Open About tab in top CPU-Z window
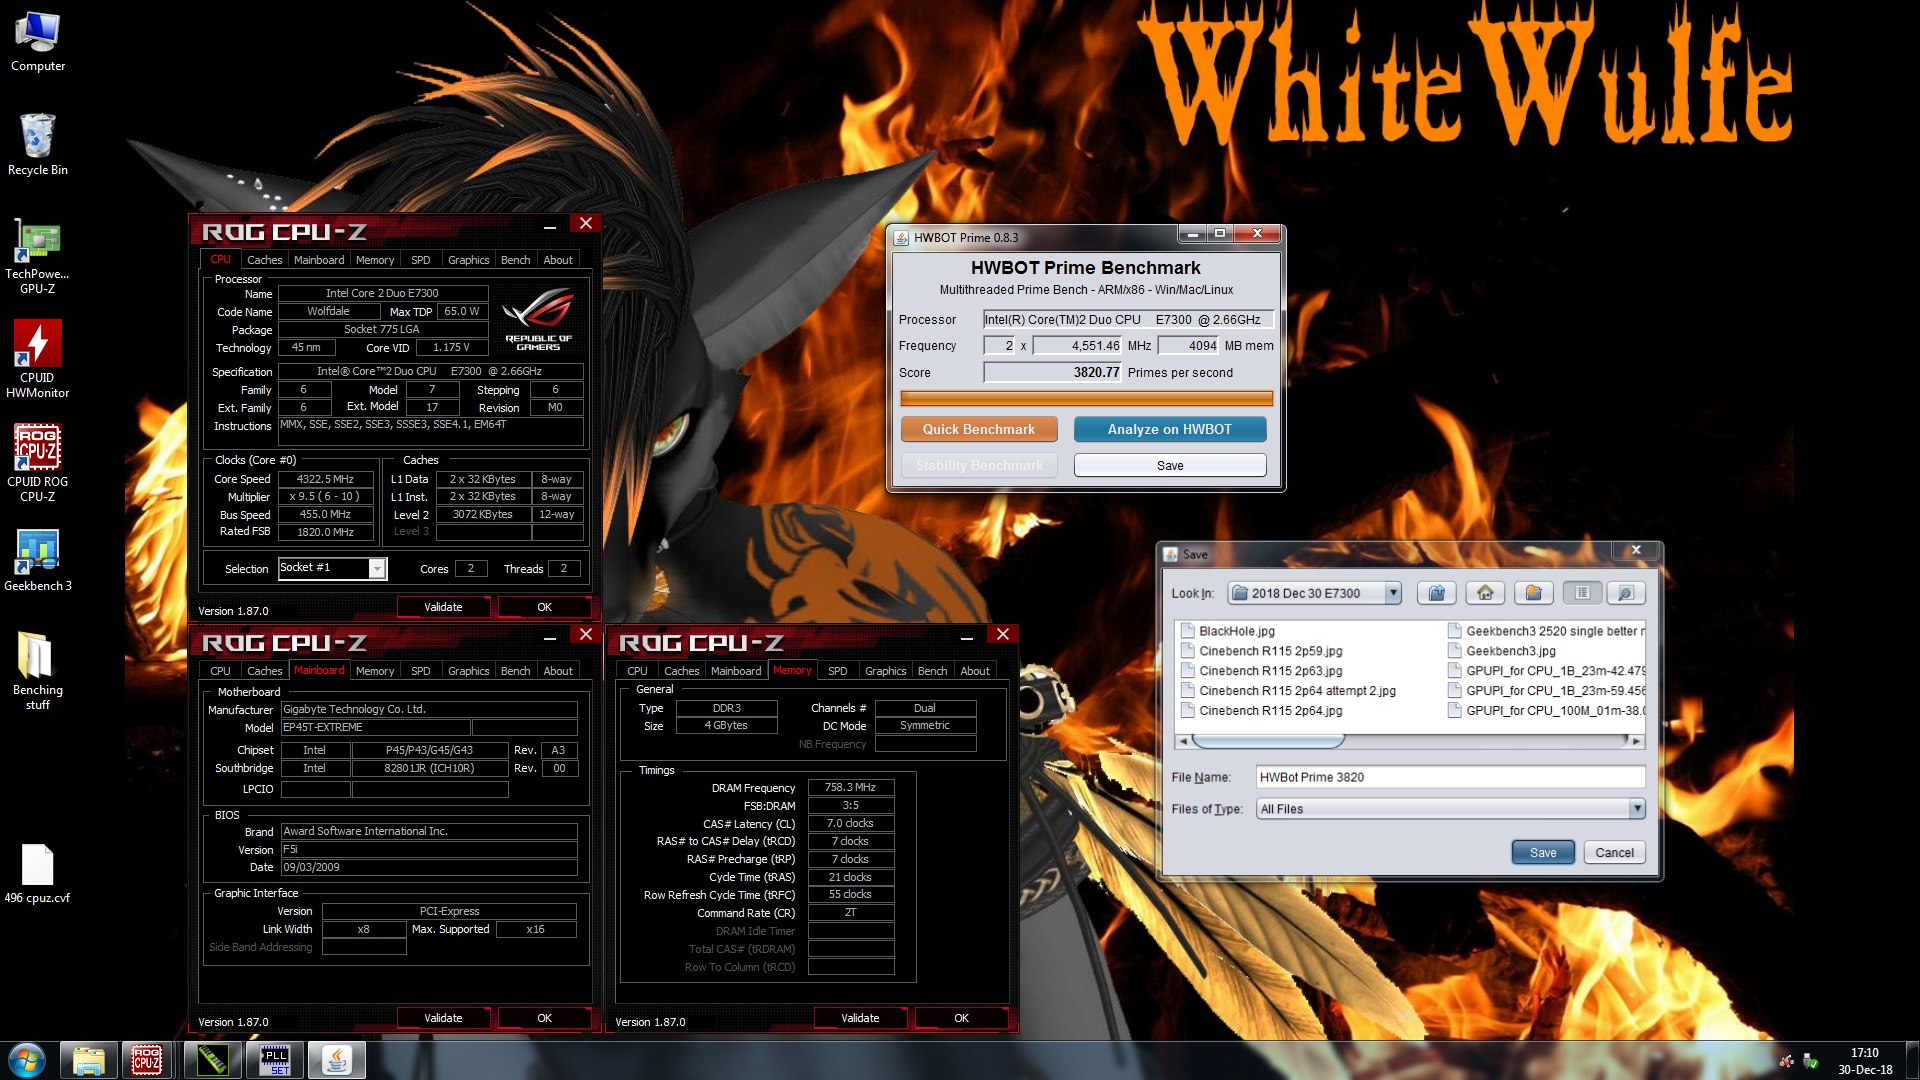The image size is (1920, 1080). [x=558, y=260]
